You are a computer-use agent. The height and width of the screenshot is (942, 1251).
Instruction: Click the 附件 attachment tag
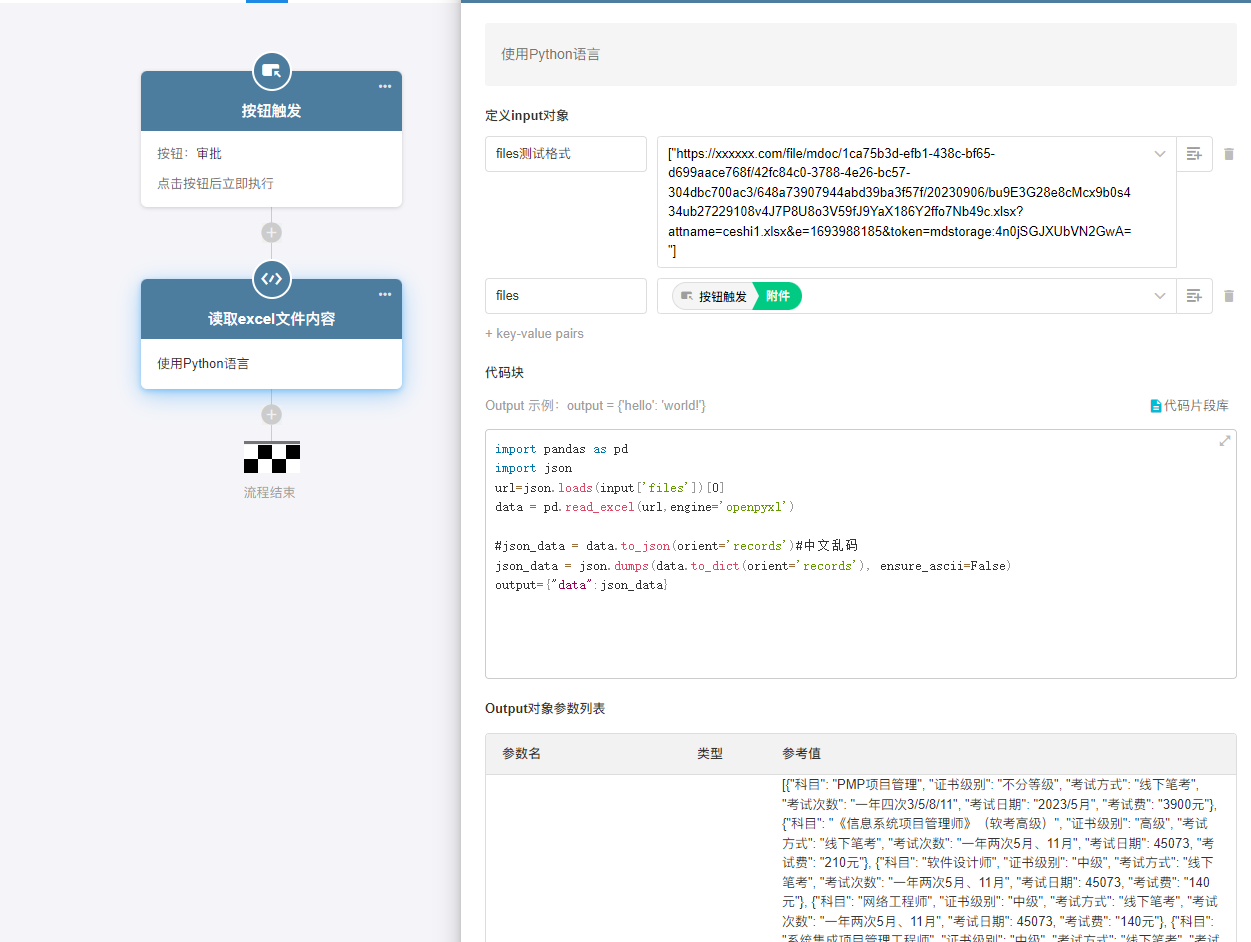777,297
